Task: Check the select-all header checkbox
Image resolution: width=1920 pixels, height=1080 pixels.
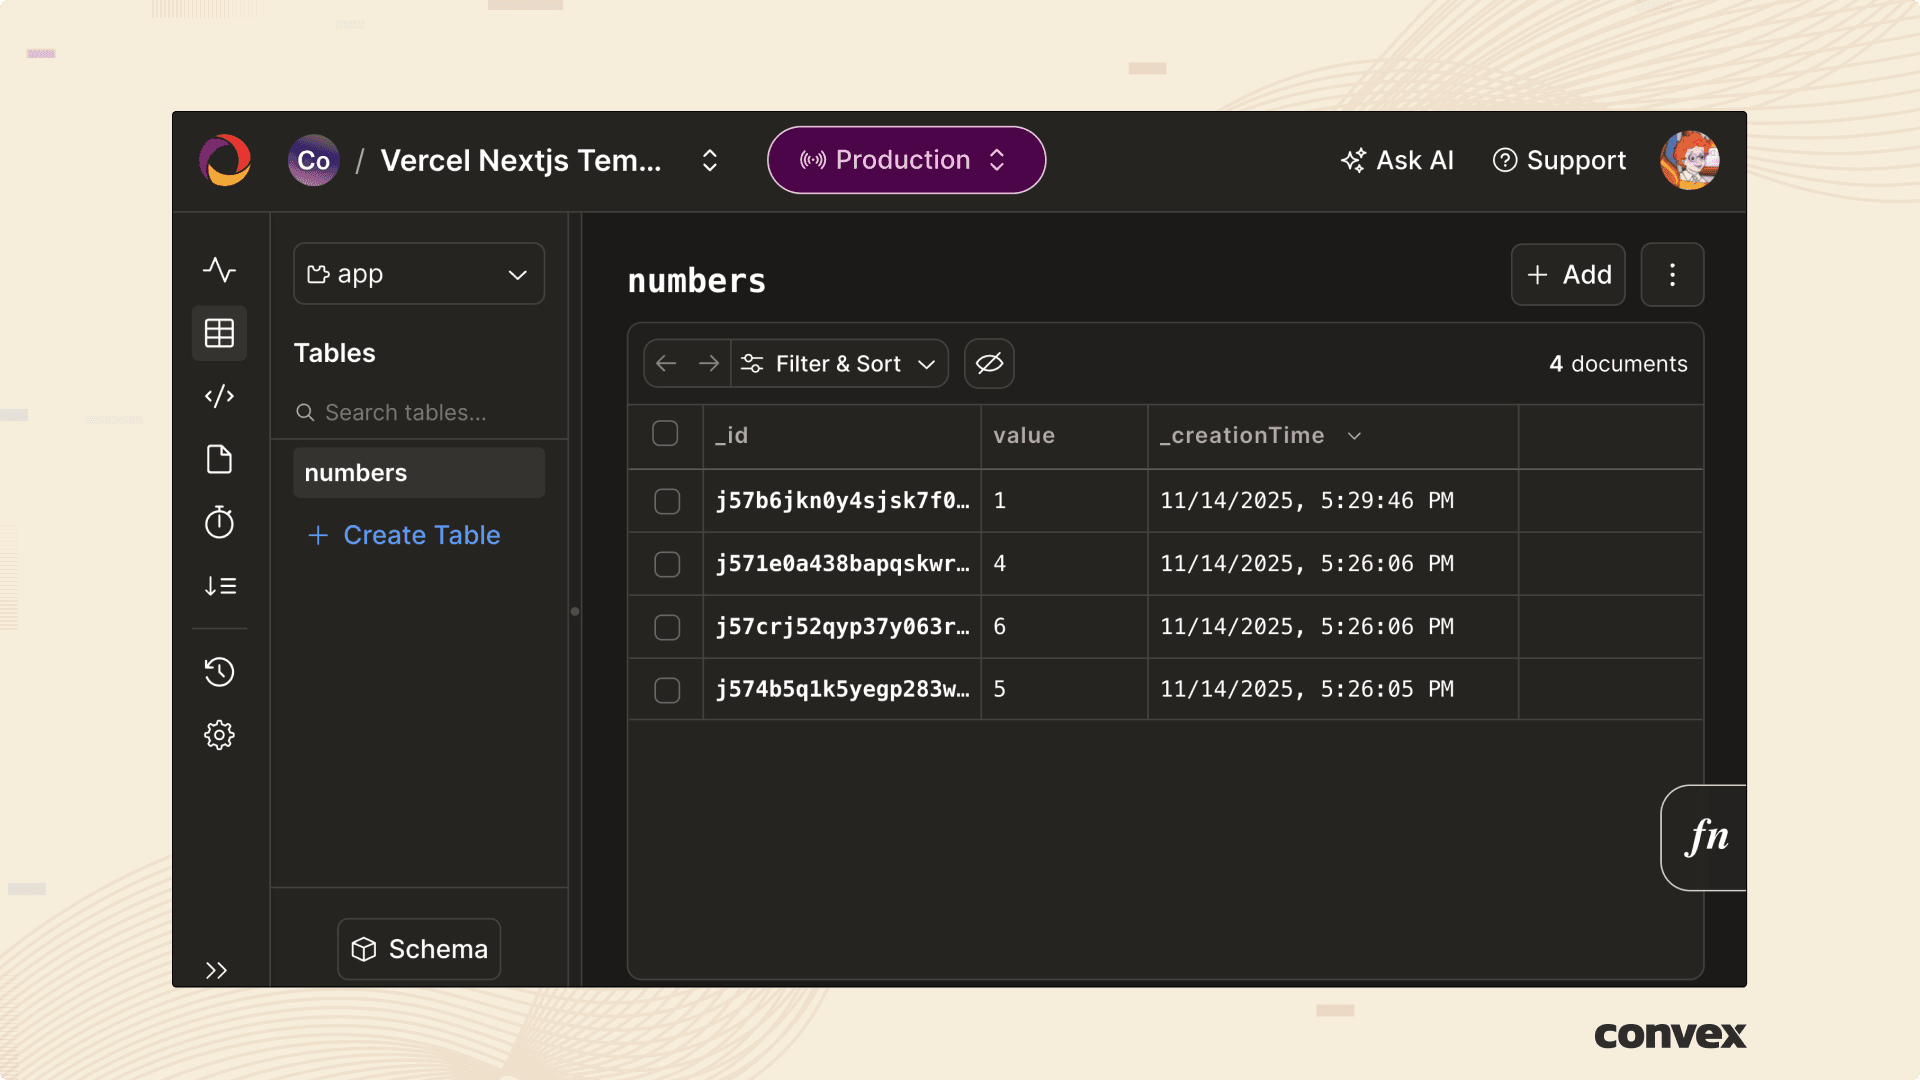Action: click(x=665, y=434)
